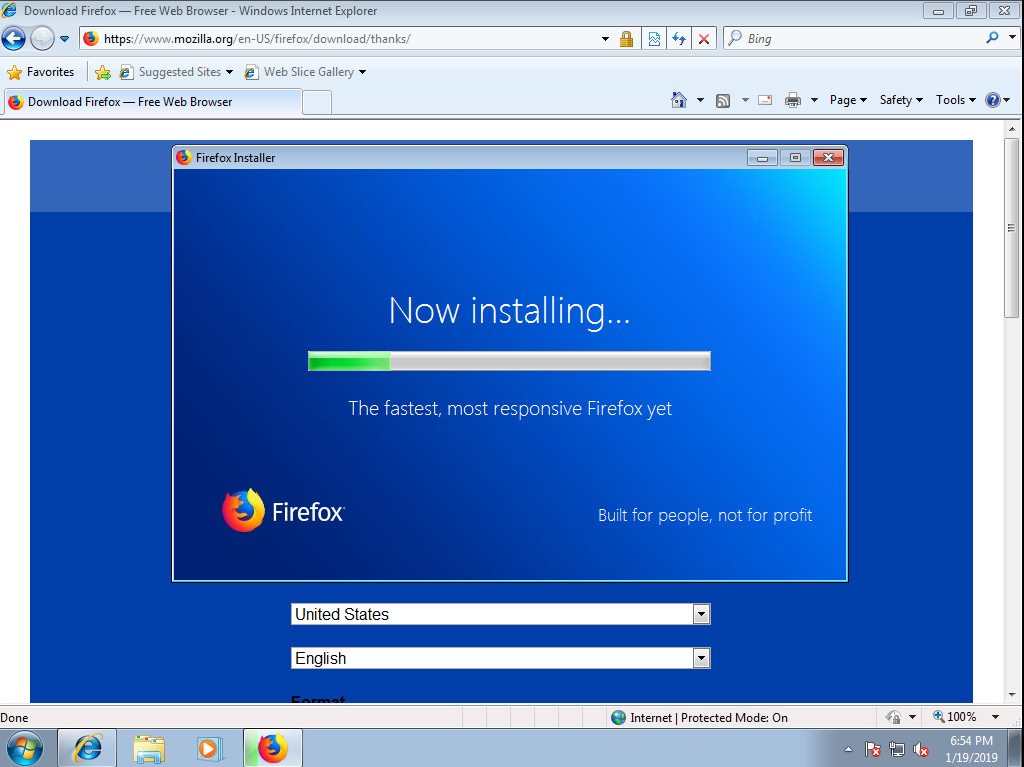The image size is (1024, 767).
Task: Click the Bing search box
Action: tap(856, 39)
